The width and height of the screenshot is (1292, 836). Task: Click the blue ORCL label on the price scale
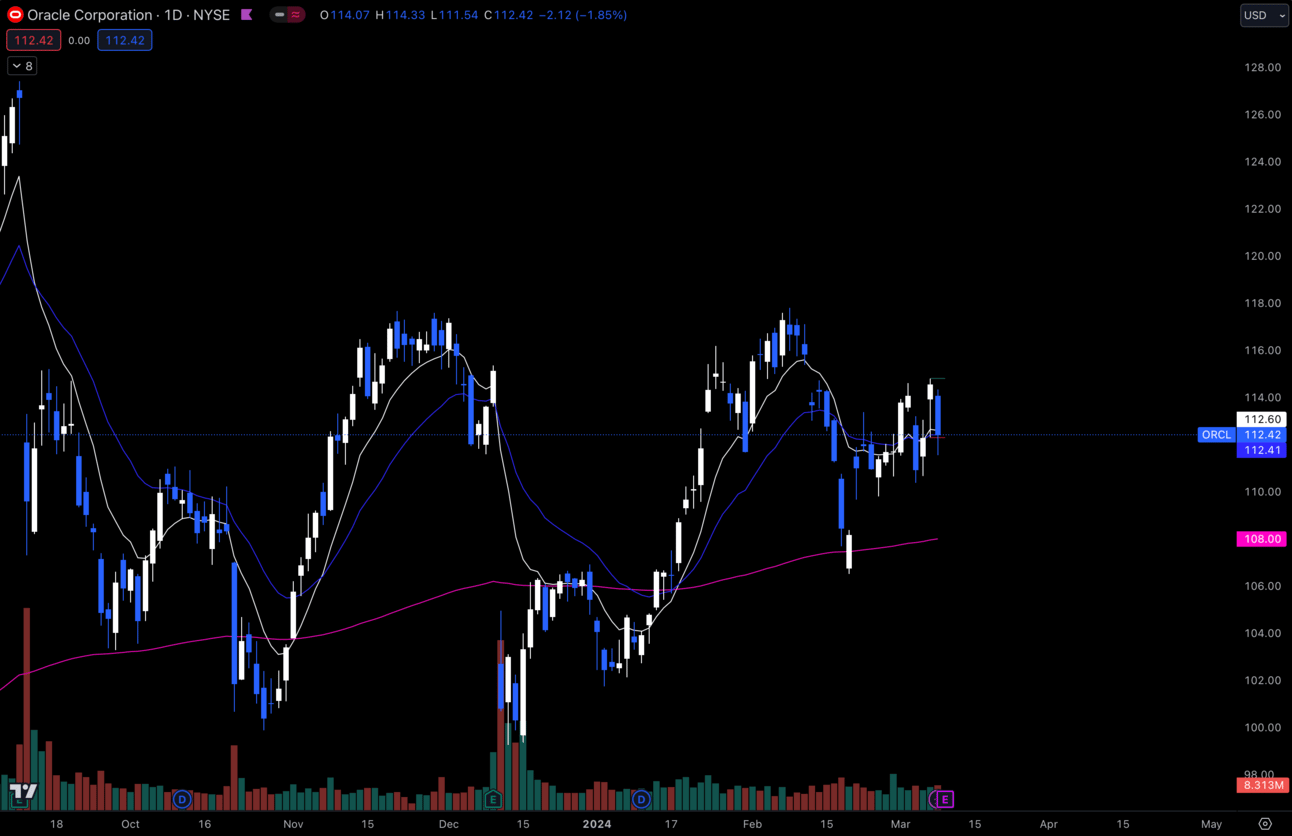pos(1216,435)
